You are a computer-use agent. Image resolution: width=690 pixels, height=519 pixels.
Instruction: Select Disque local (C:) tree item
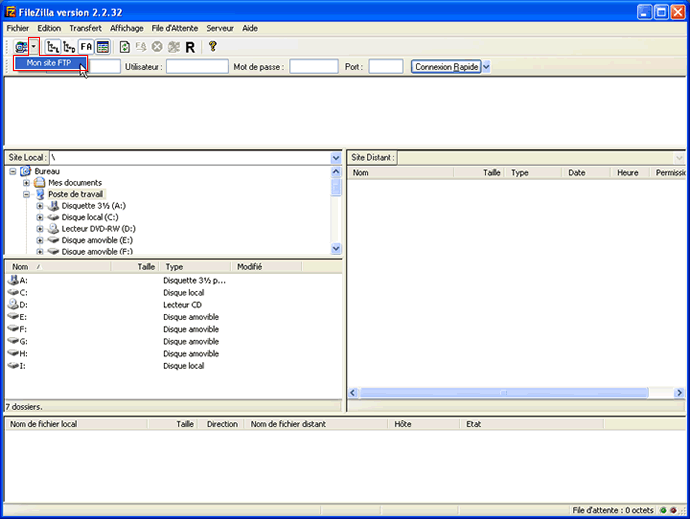pos(90,217)
